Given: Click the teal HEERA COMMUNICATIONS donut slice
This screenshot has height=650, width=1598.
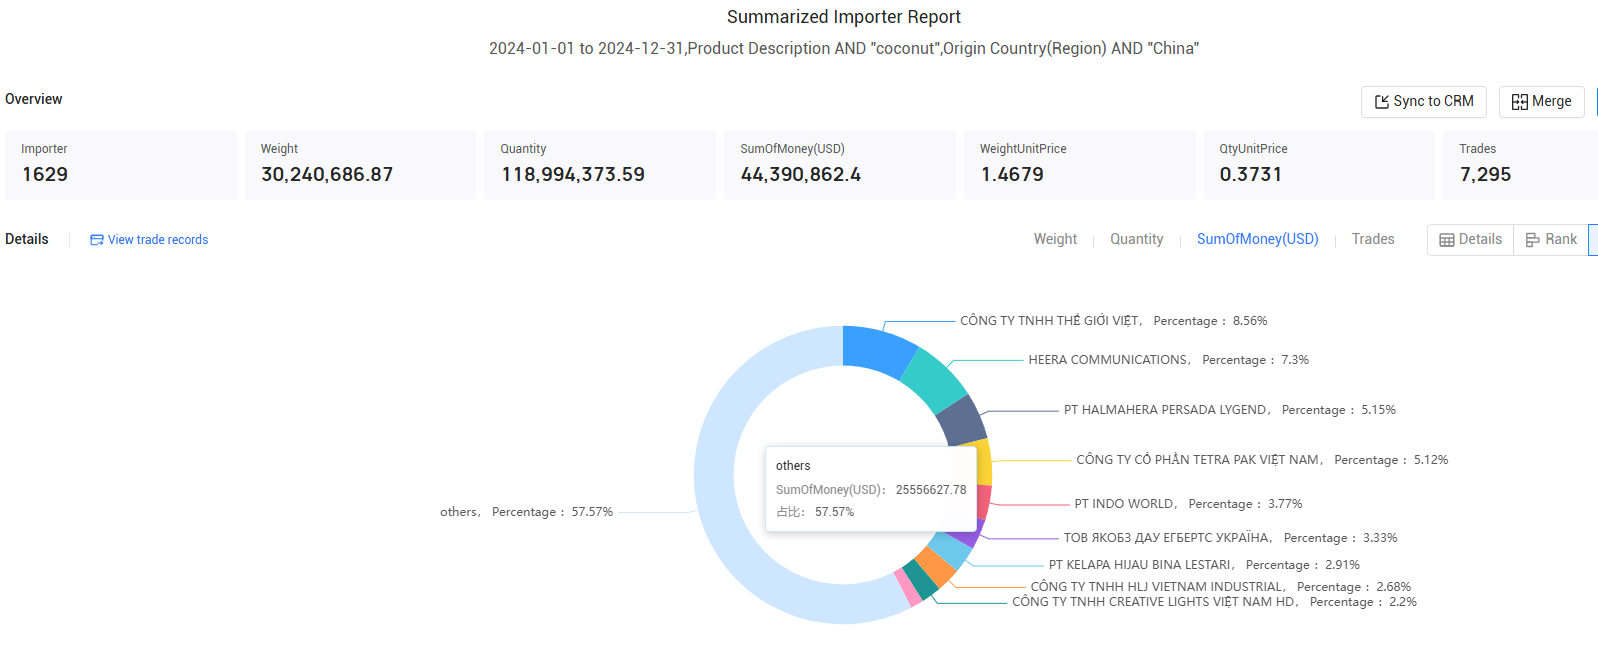Looking at the screenshot, I should (934, 380).
